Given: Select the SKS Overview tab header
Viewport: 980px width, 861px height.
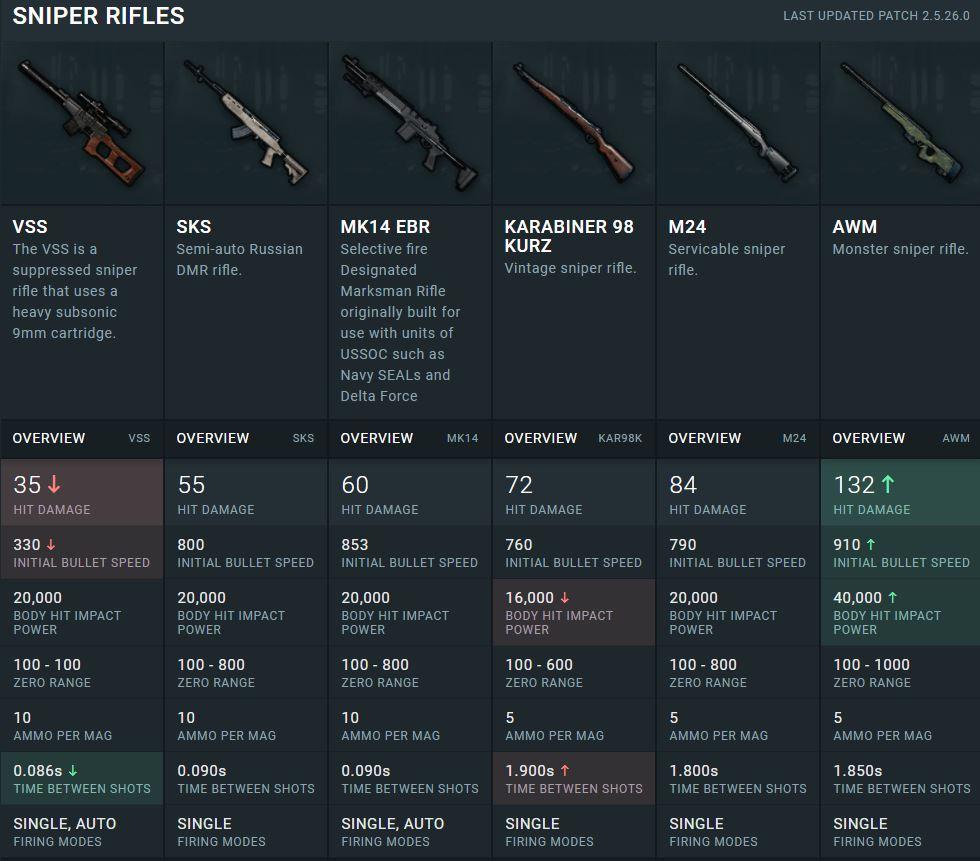Looking at the screenshot, I should tap(246, 438).
